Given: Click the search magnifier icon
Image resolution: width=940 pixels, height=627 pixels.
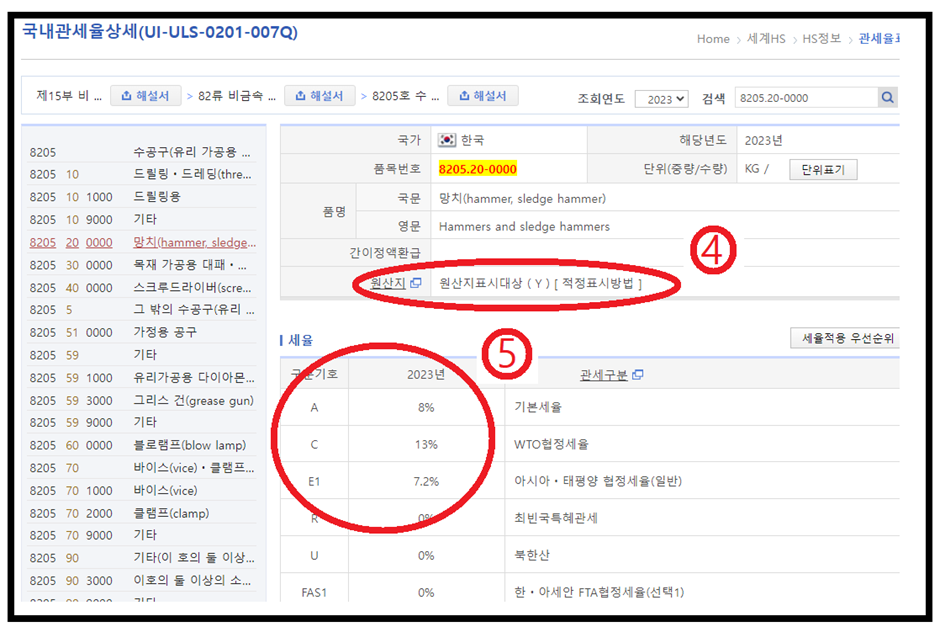Looking at the screenshot, I should 887,97.
